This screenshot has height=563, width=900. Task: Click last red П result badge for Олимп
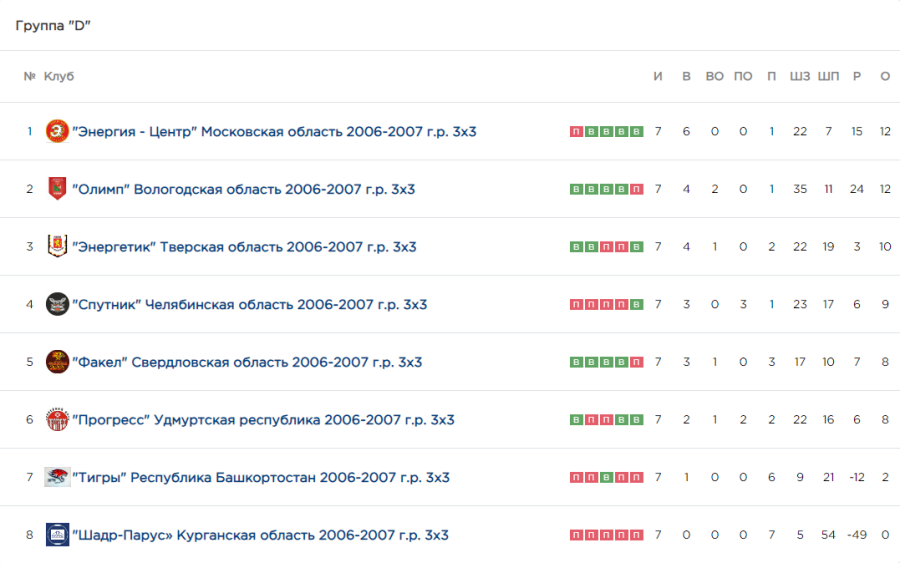point(636,189)
